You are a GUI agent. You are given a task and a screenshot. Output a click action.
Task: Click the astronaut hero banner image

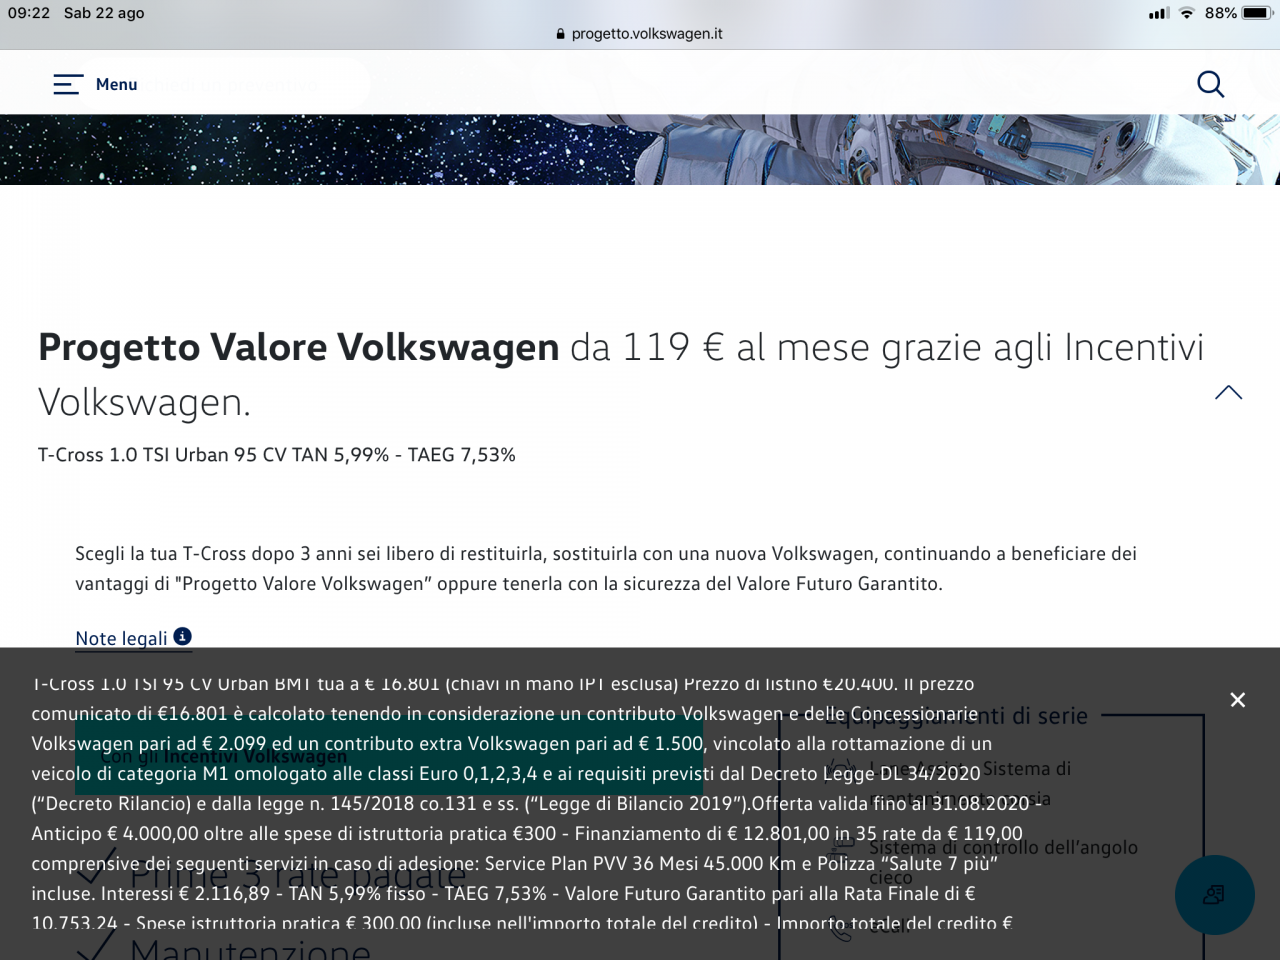640,149
